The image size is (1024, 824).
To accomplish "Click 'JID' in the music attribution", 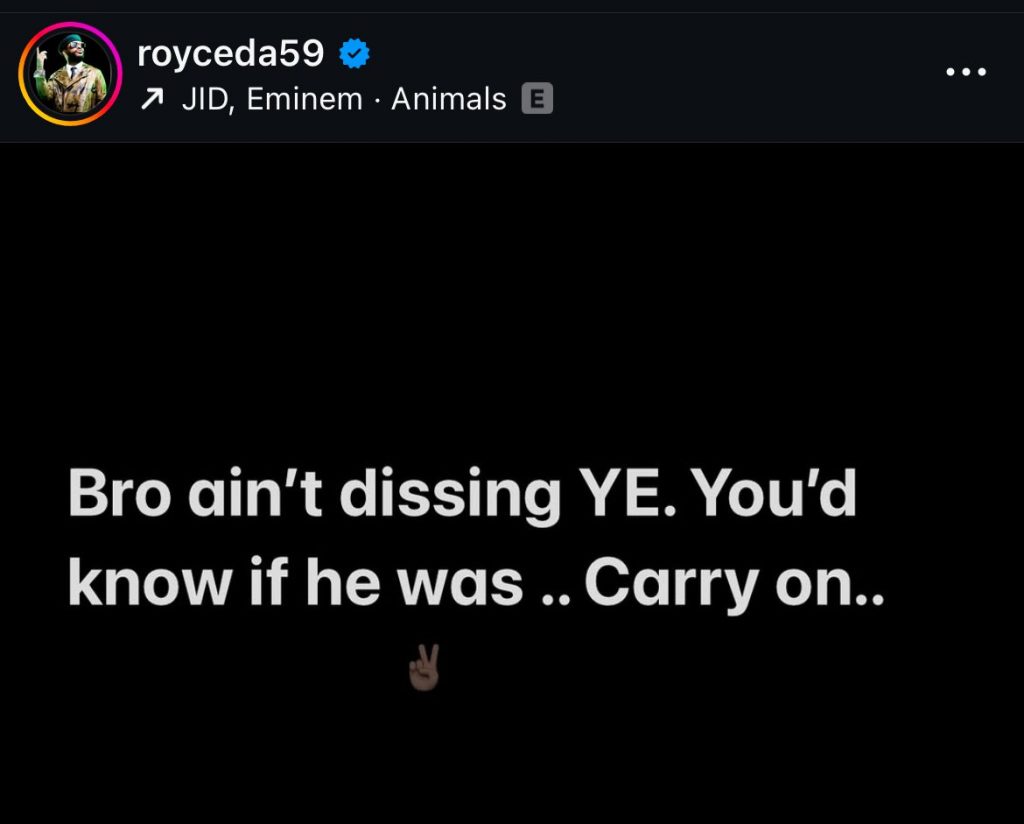I will 205,99.
